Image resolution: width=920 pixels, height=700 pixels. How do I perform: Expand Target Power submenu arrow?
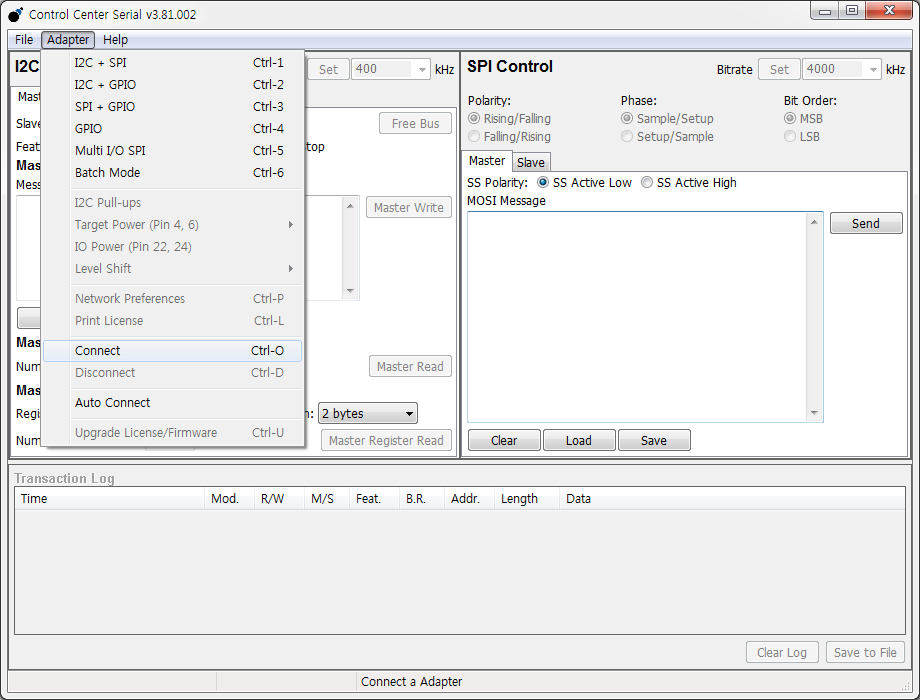pyautogui.click(x=290, y=225)
